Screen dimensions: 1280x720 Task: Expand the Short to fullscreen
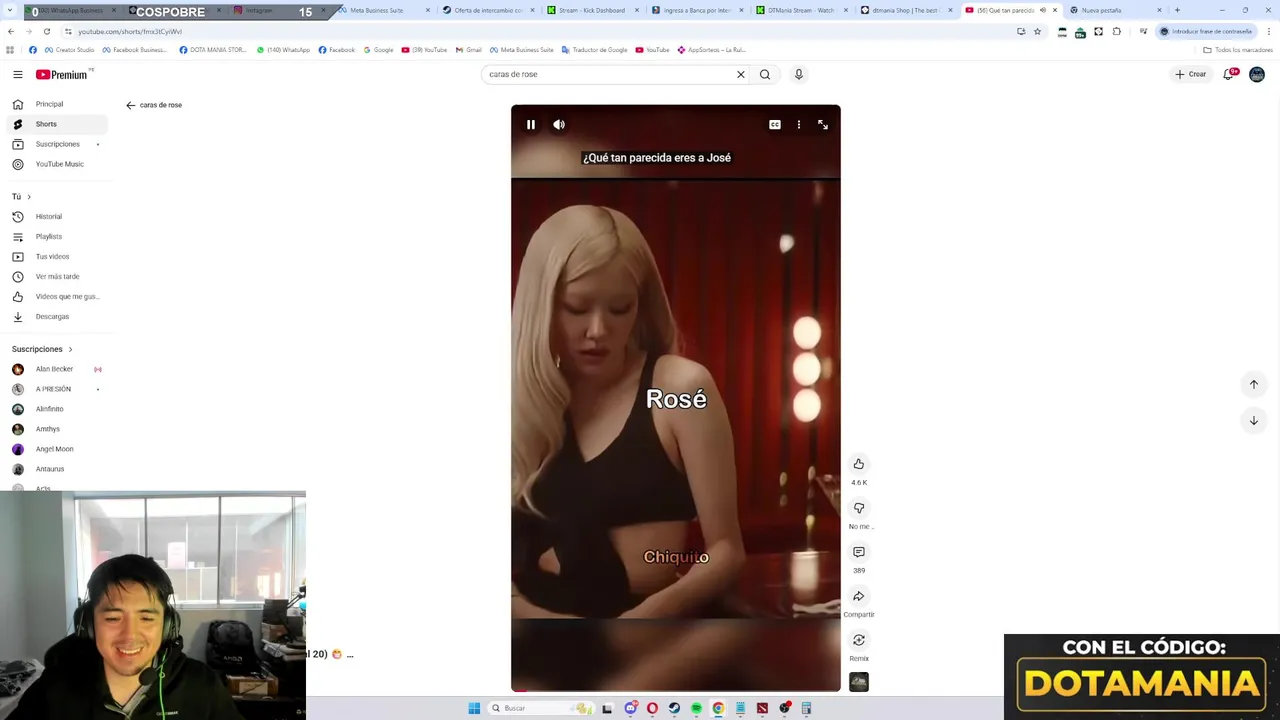[823, 125]
